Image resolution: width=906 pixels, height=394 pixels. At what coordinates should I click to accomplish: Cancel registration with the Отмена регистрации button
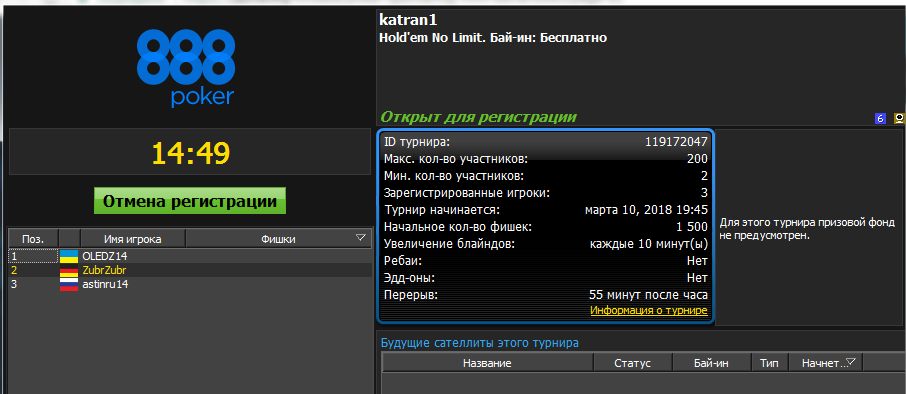pos(190,201)
